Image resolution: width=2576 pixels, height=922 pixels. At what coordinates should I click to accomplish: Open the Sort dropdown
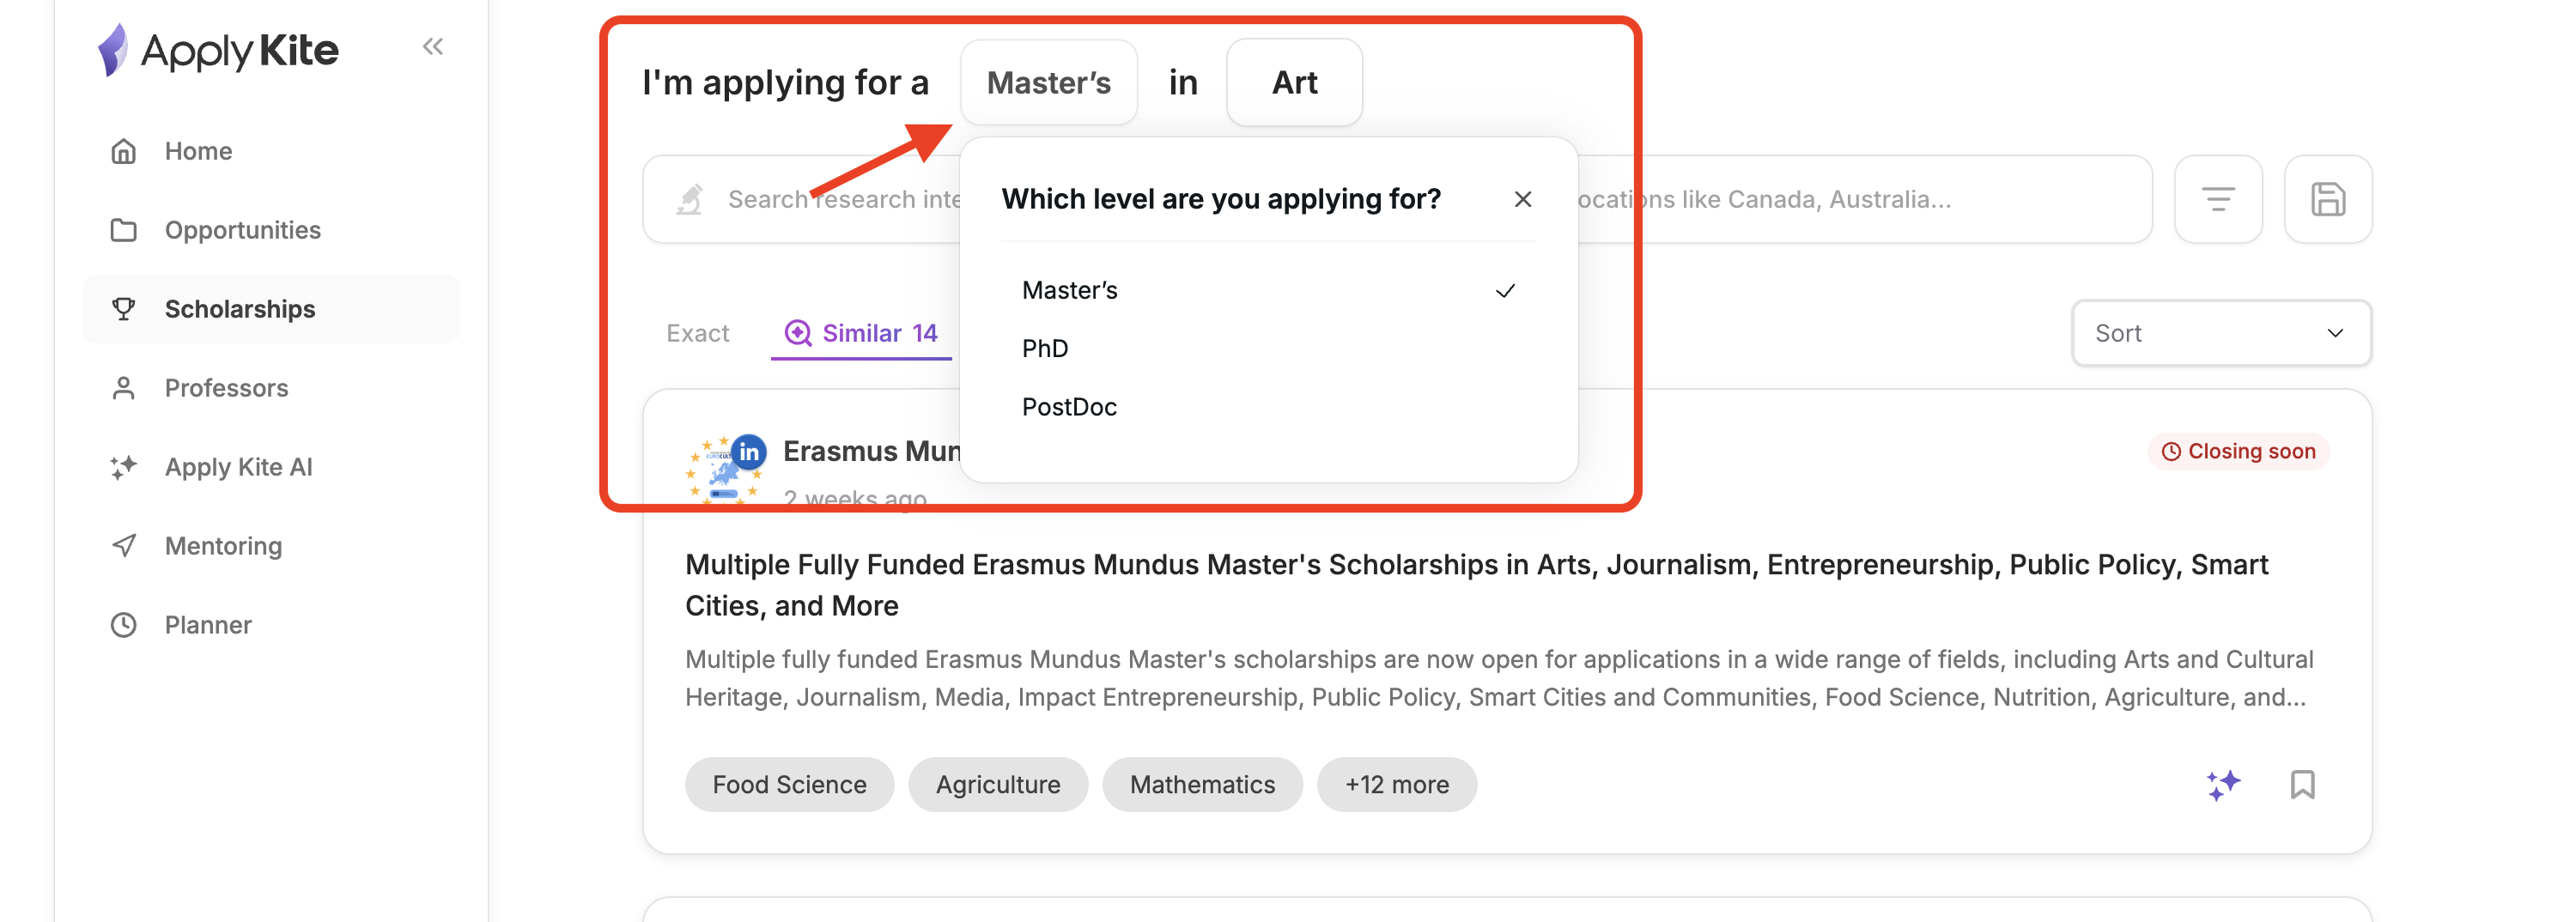(2220, 333)
